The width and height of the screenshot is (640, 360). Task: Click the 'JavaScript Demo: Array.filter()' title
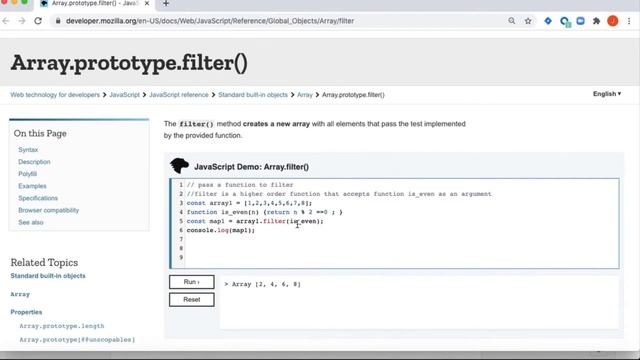[x=251, y=167]
